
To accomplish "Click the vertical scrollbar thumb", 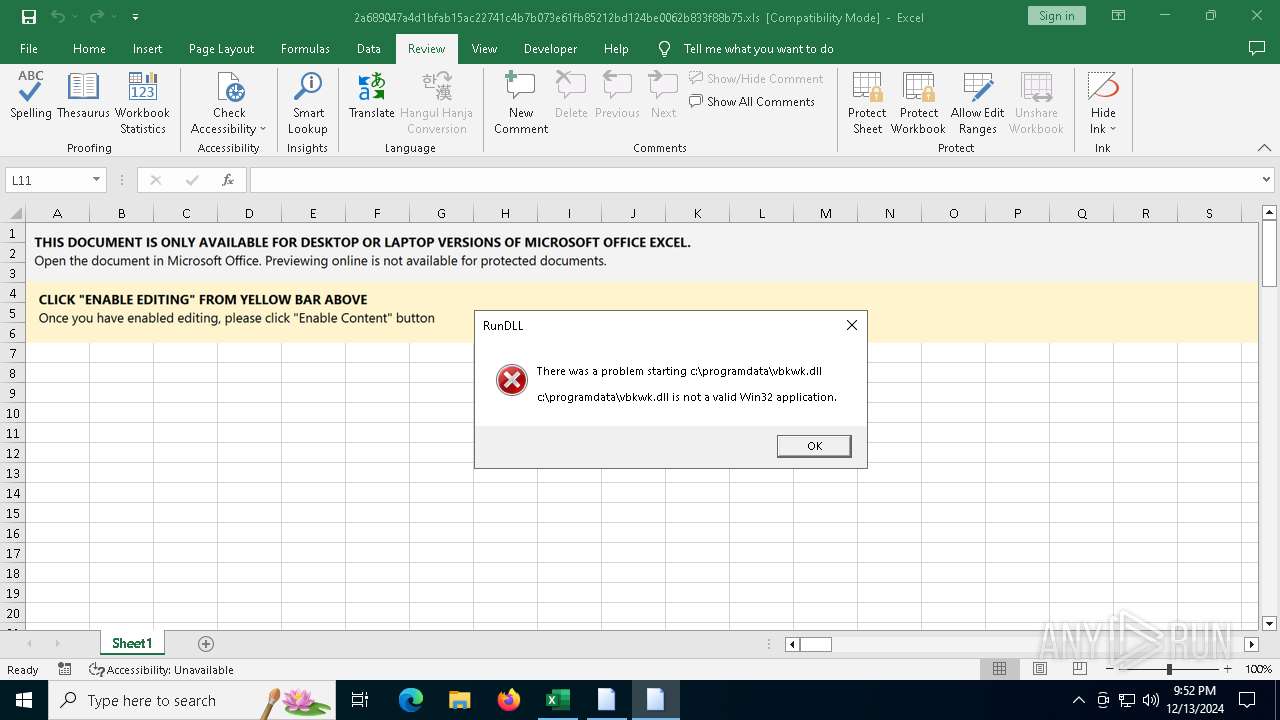I will [1269, 255].
